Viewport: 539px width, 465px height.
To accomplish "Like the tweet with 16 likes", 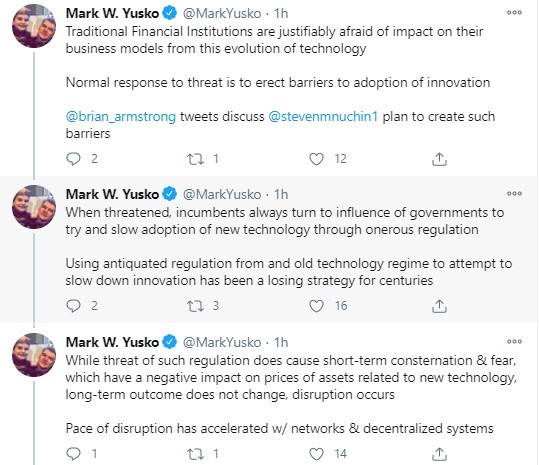I will pos(316,306).
